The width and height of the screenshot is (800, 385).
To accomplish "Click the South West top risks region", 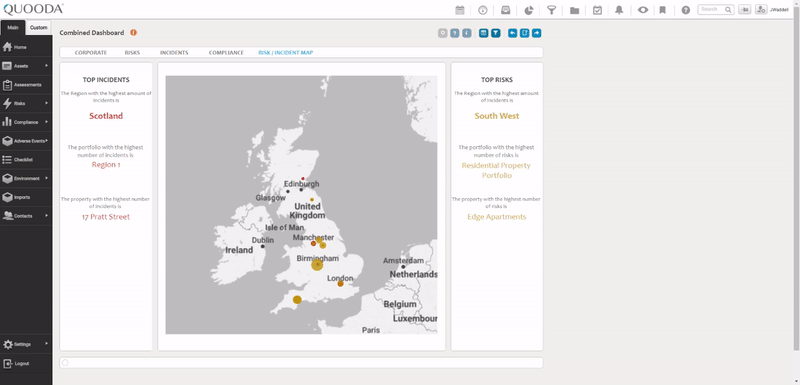I will tap(497, 116).
